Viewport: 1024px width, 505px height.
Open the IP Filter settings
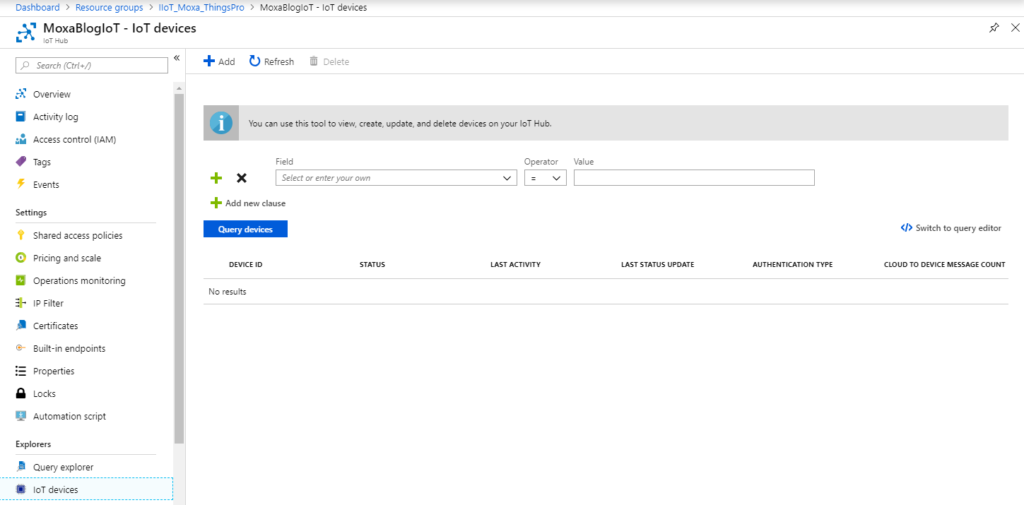click(x=48, y=303)
